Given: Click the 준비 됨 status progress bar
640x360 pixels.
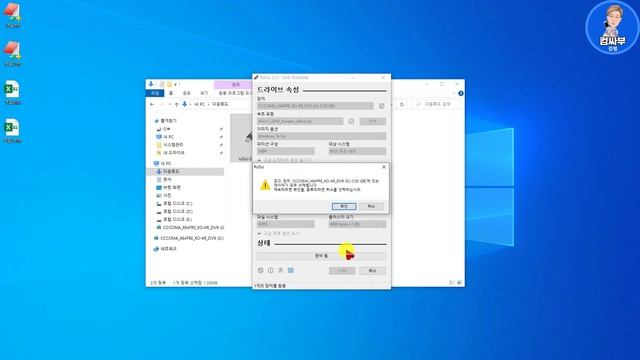Looking at the screenshot, I should tap(321, 256).
